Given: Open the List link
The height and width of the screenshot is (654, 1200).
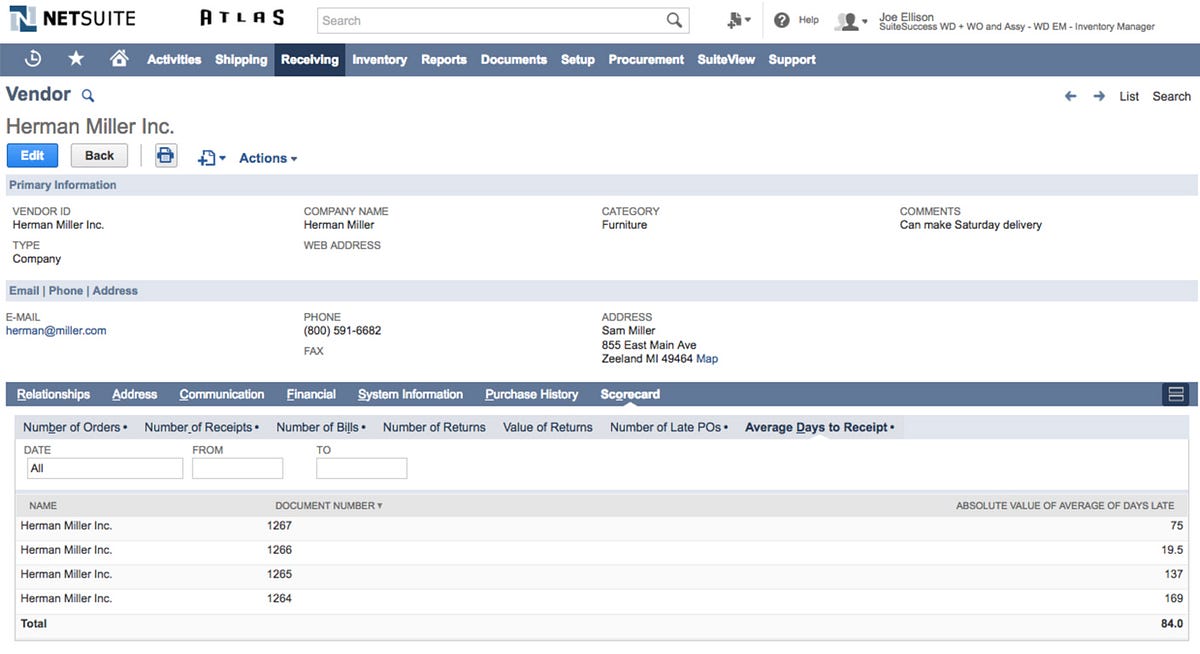Looking at the screenshot, I should pos(1129,96).
